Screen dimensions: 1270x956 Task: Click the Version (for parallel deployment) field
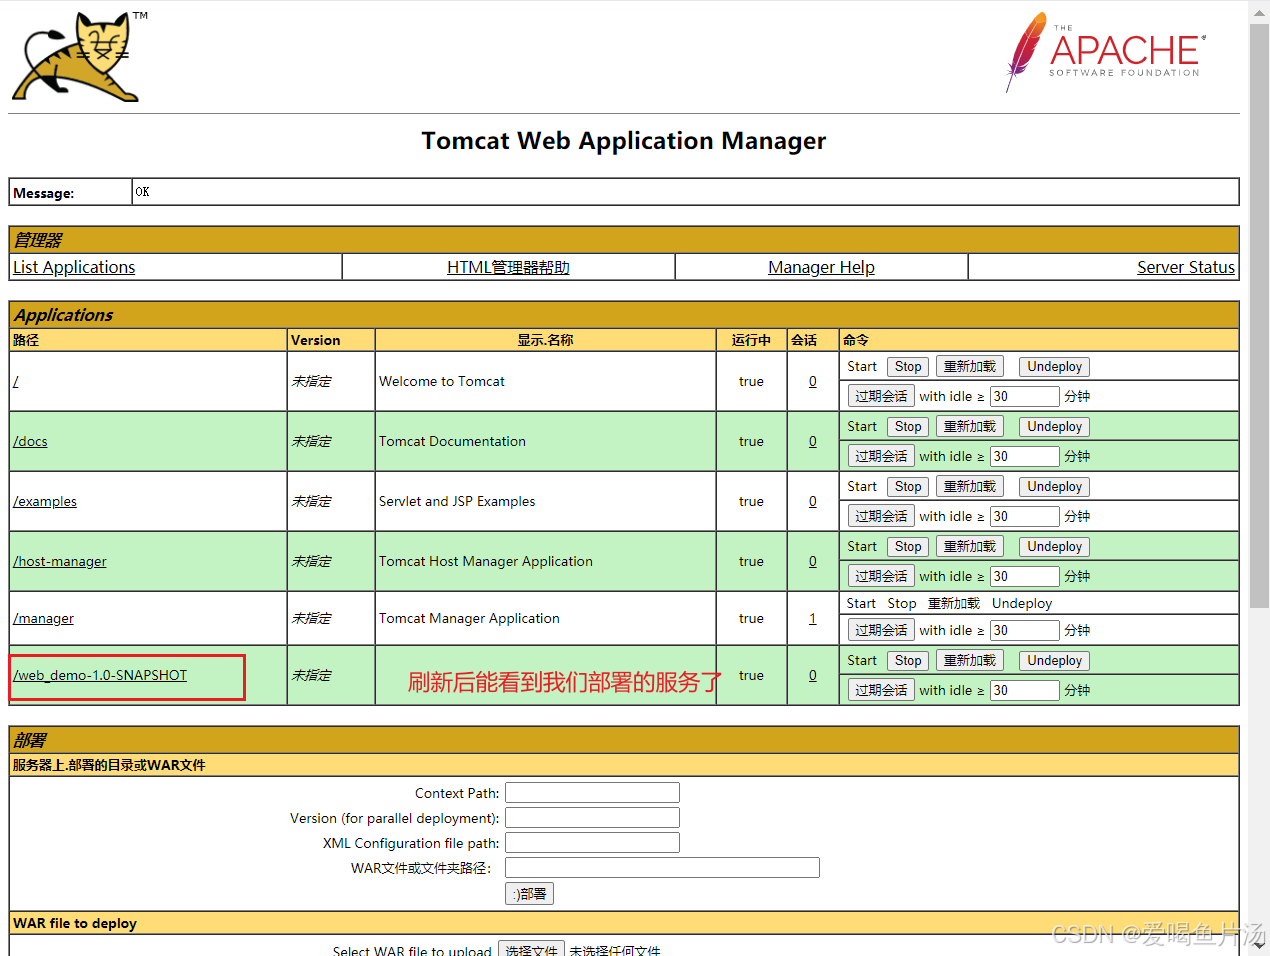(592, 818)
